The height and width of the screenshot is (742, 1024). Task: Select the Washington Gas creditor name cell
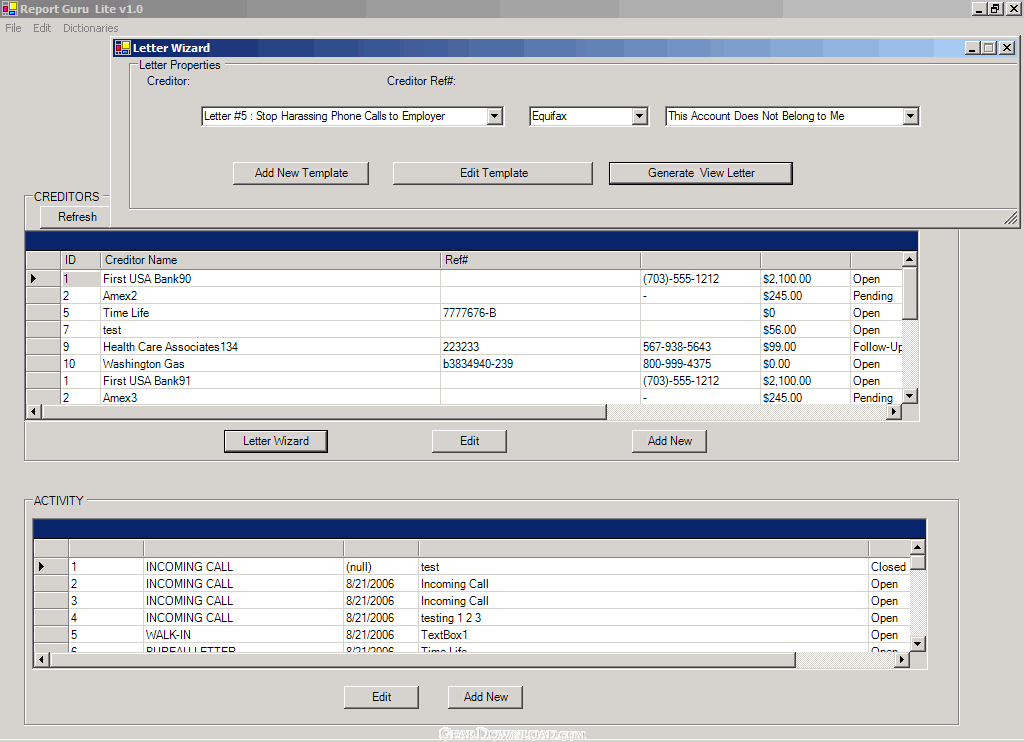coord(143,364)
